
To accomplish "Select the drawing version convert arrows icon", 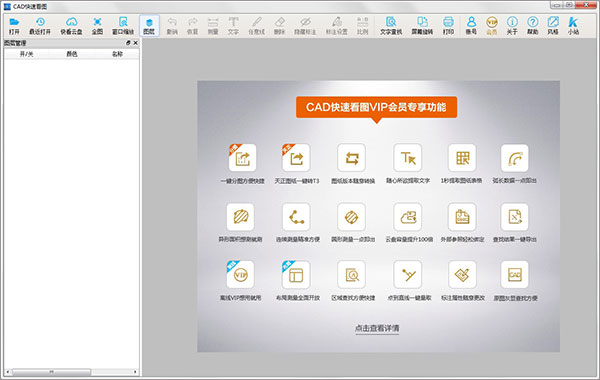I will click(x=352, y=158).
